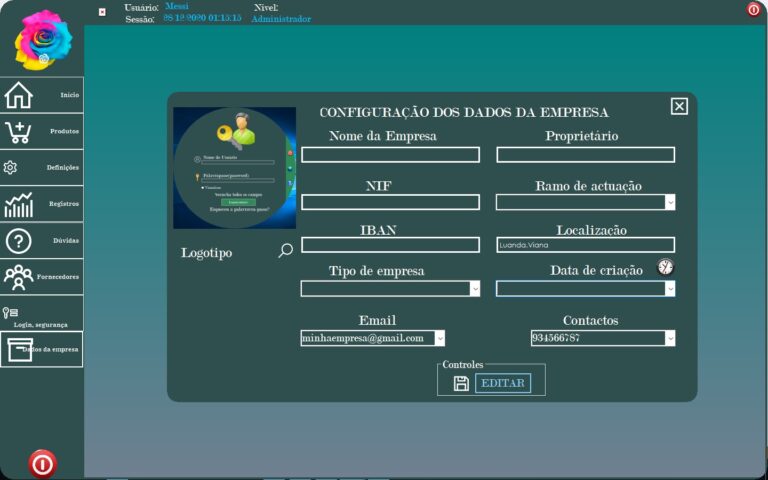
Task: Click the house icon in sidebar
Action: point(19,95)
